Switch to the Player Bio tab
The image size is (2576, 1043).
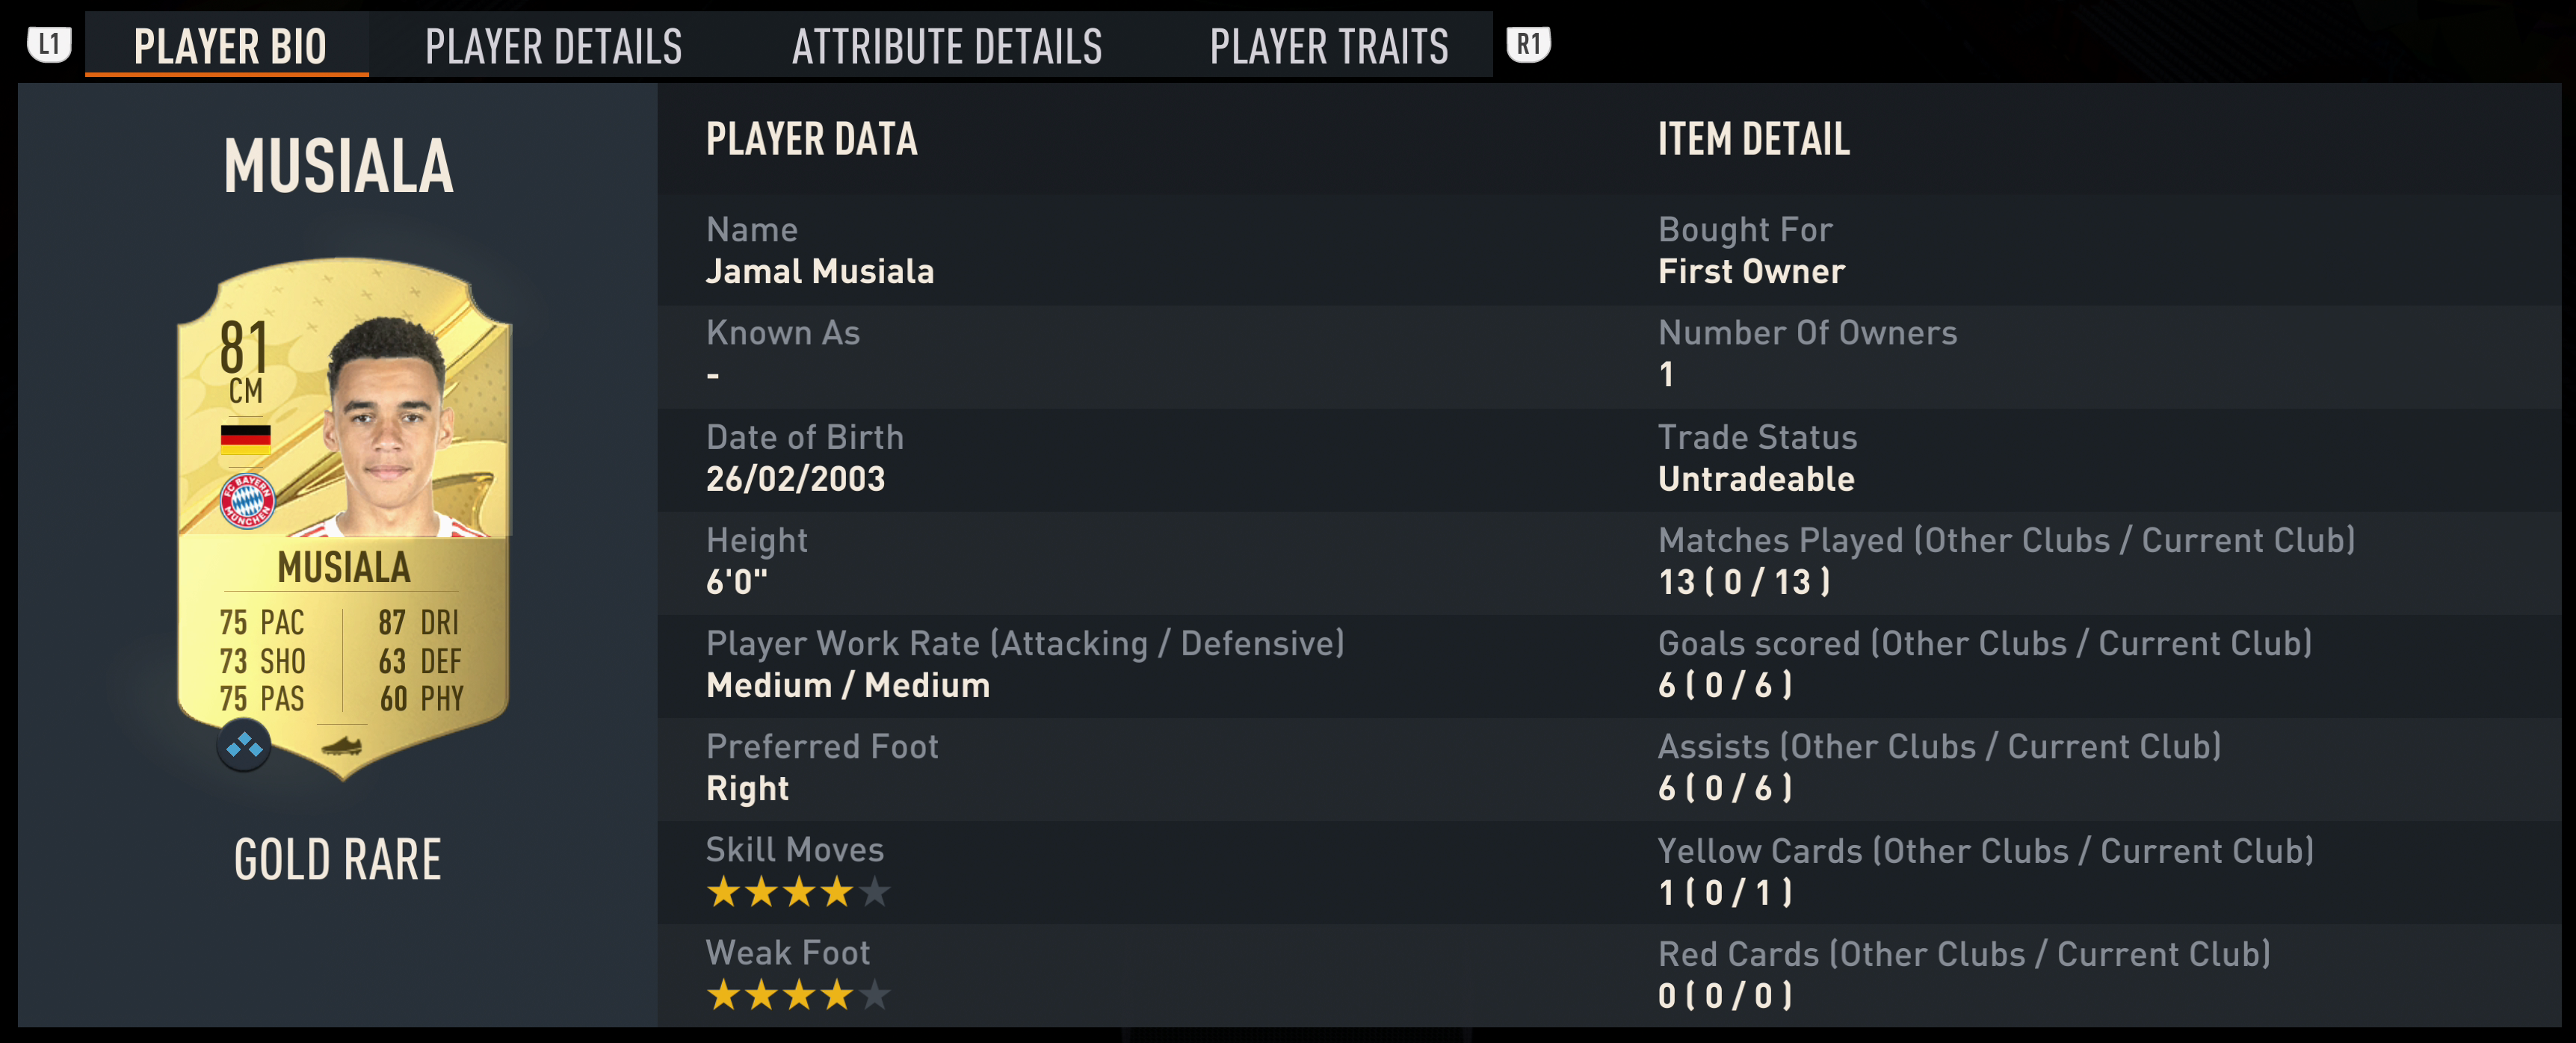pos(229,46)
